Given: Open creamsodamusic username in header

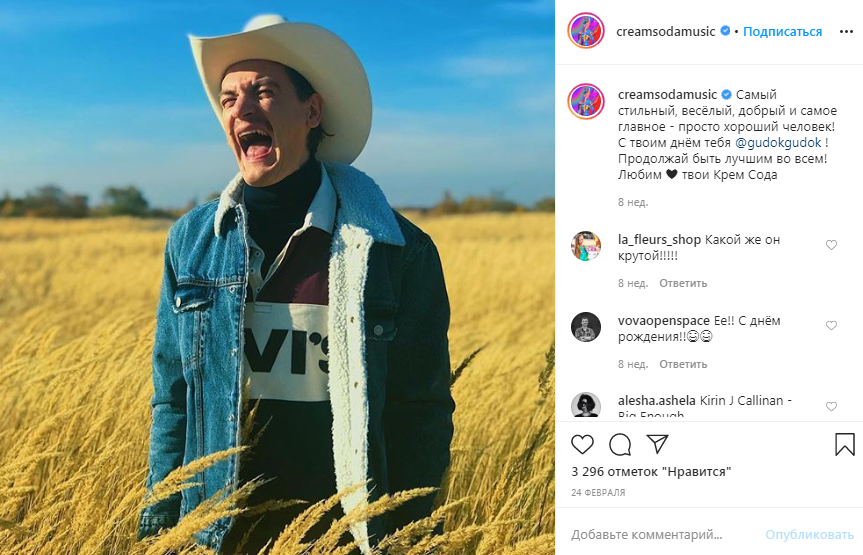Looking at the screenshot, I should (x=667, y=31).
